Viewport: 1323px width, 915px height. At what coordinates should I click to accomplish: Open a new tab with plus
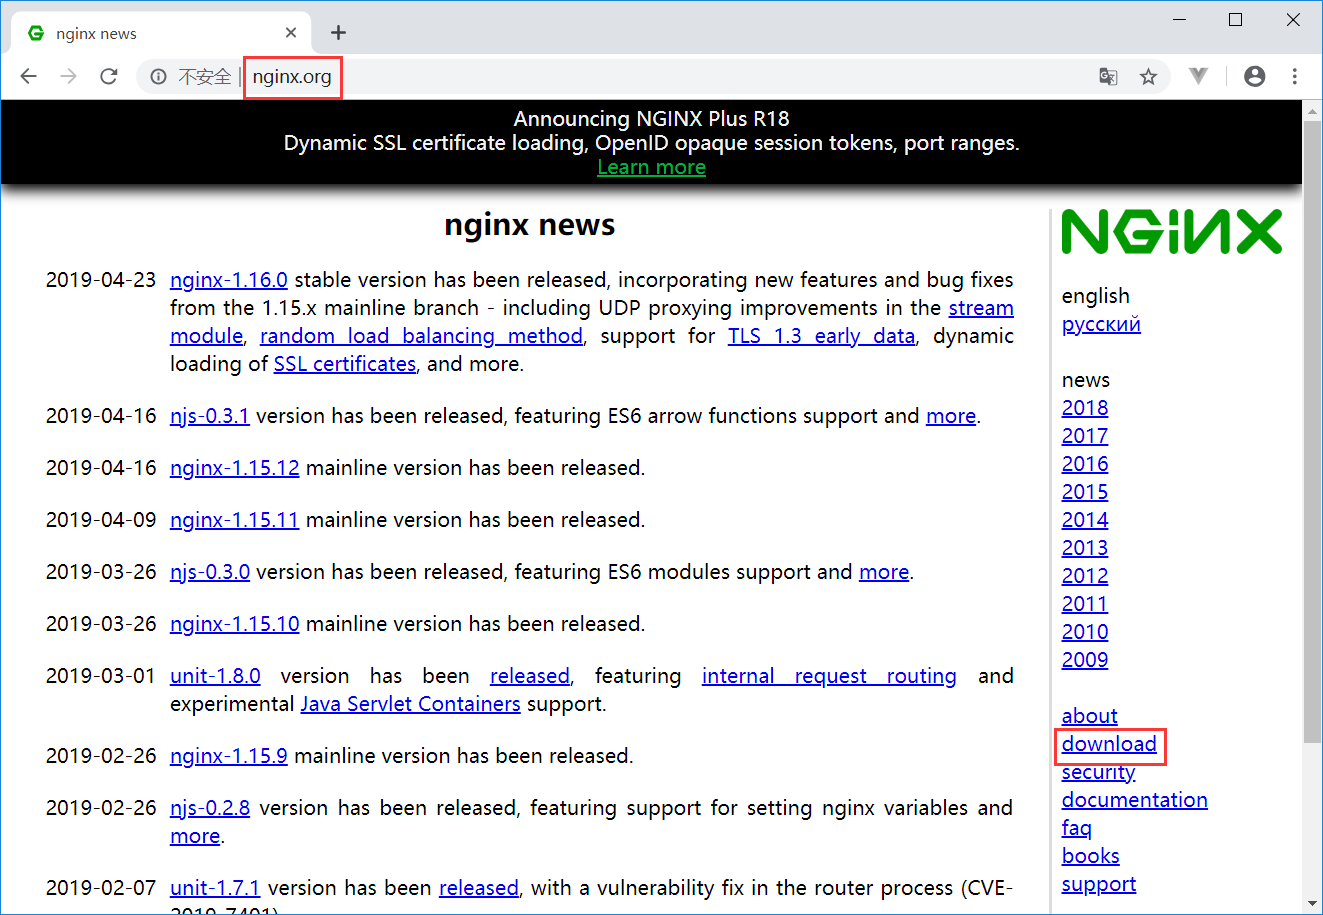[x=339, y=33]
